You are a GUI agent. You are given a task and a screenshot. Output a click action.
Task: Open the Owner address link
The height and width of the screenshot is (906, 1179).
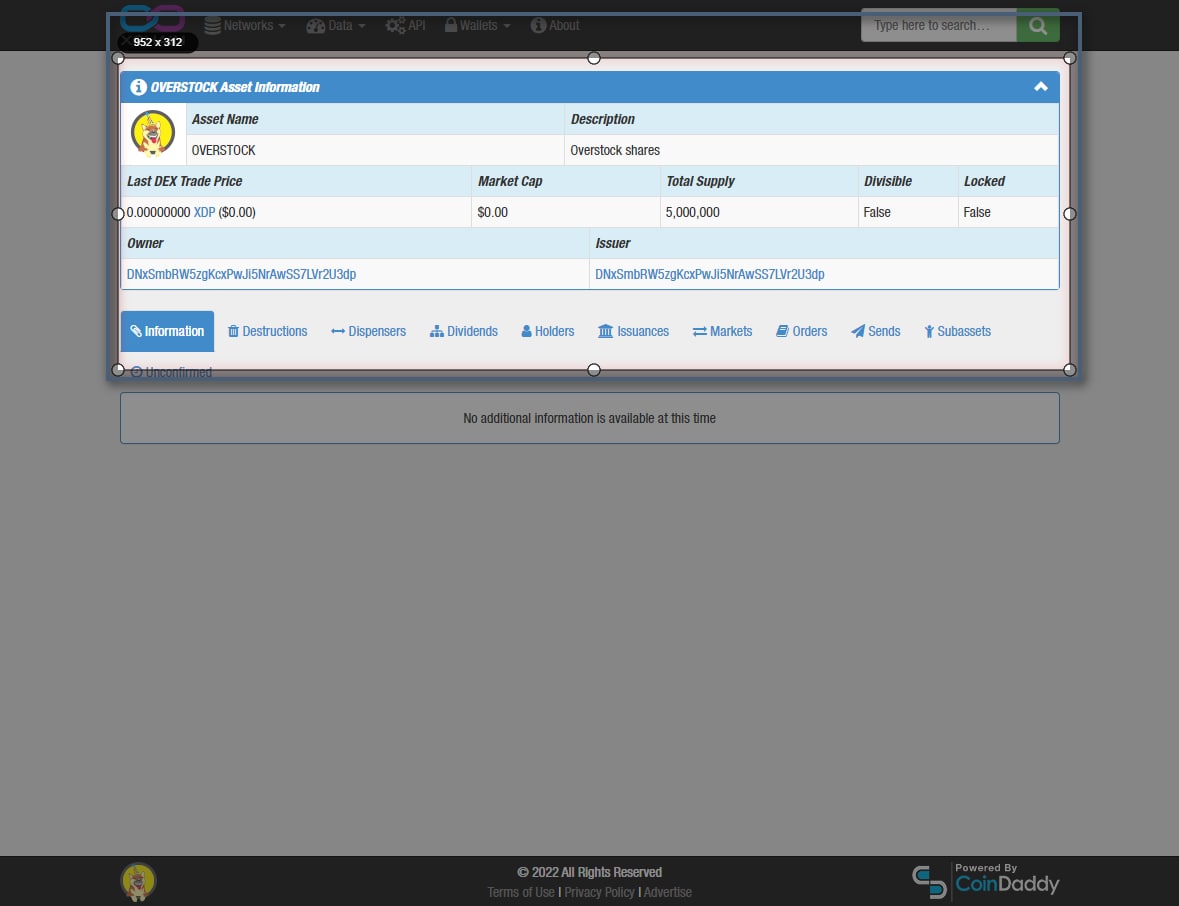[x=241, y=274]
